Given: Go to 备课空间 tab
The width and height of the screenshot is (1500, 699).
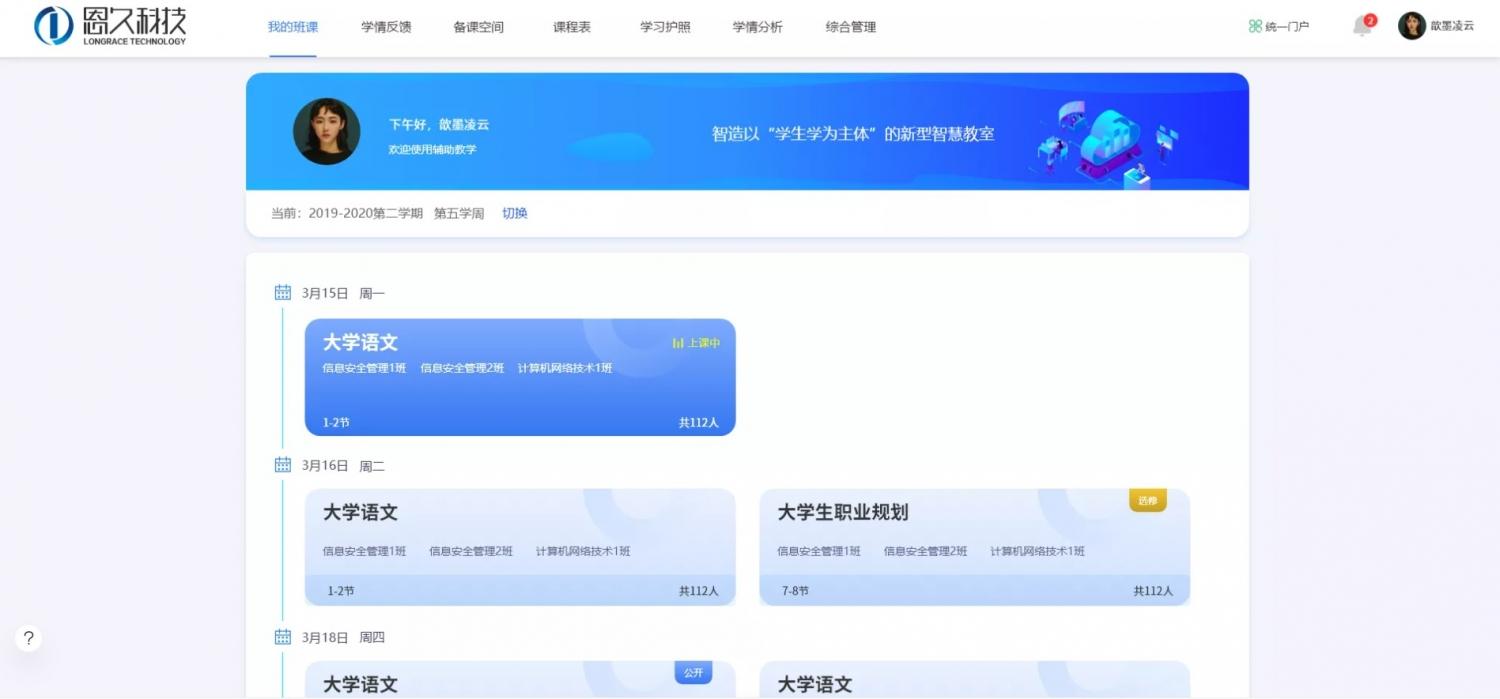Looking at the screenshot, I should [479, 27].
